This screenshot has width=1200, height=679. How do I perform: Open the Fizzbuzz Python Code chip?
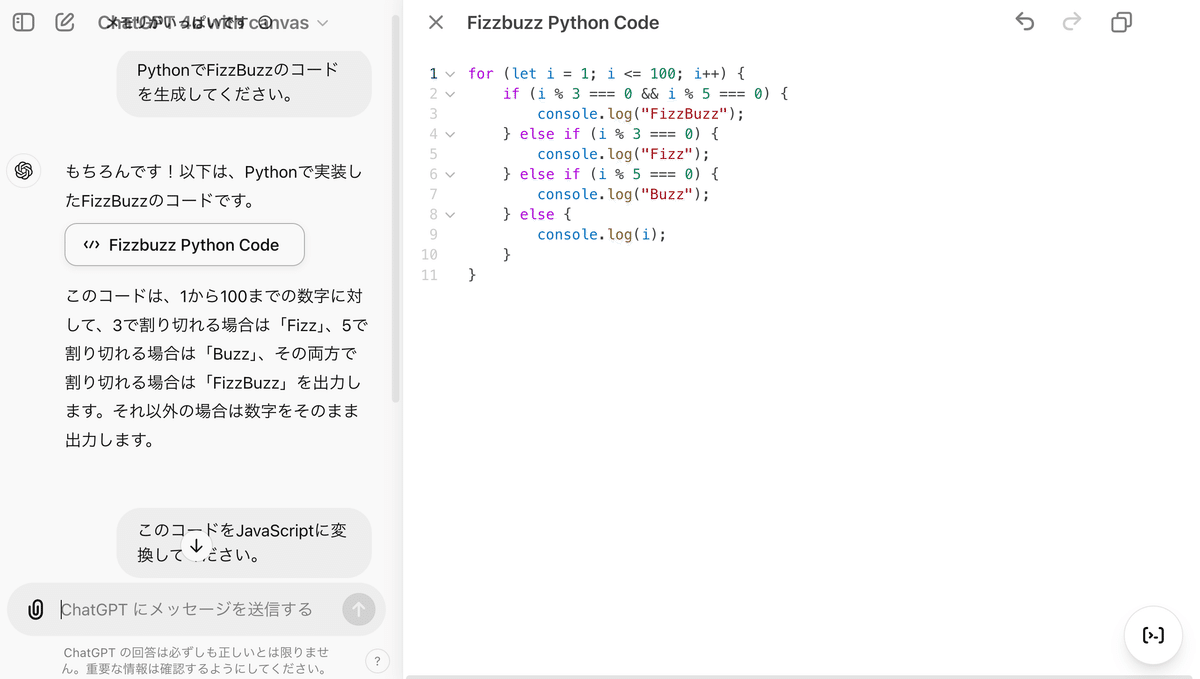(x=184, y=245)
